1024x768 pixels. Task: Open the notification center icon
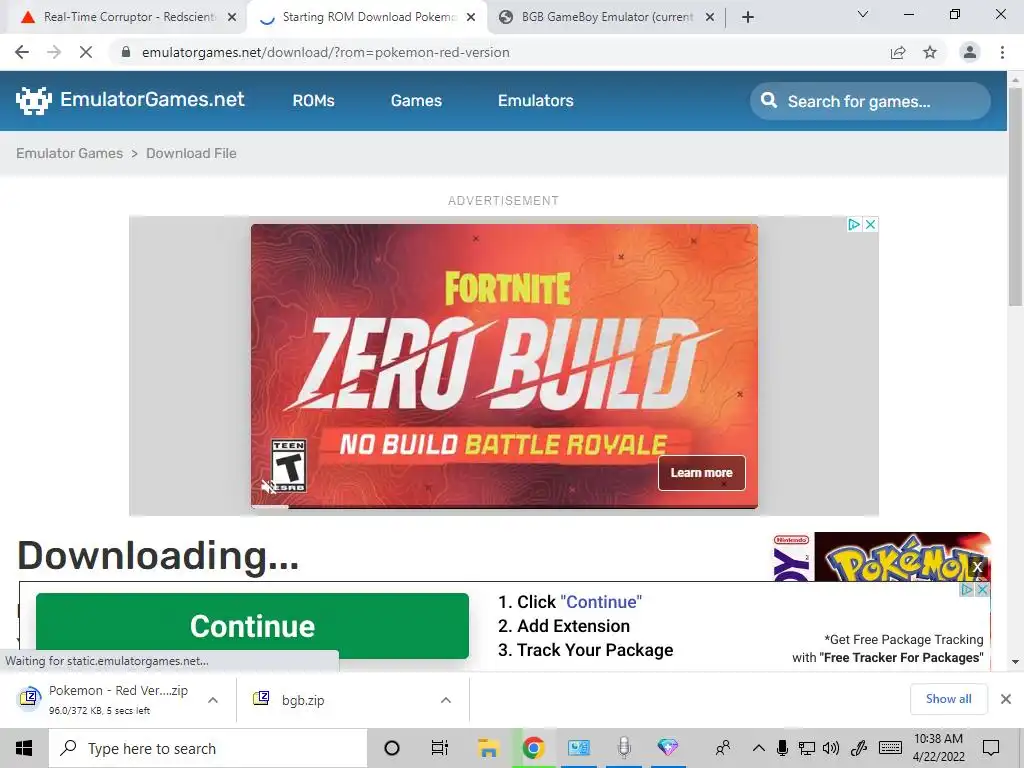coord(991,748)
